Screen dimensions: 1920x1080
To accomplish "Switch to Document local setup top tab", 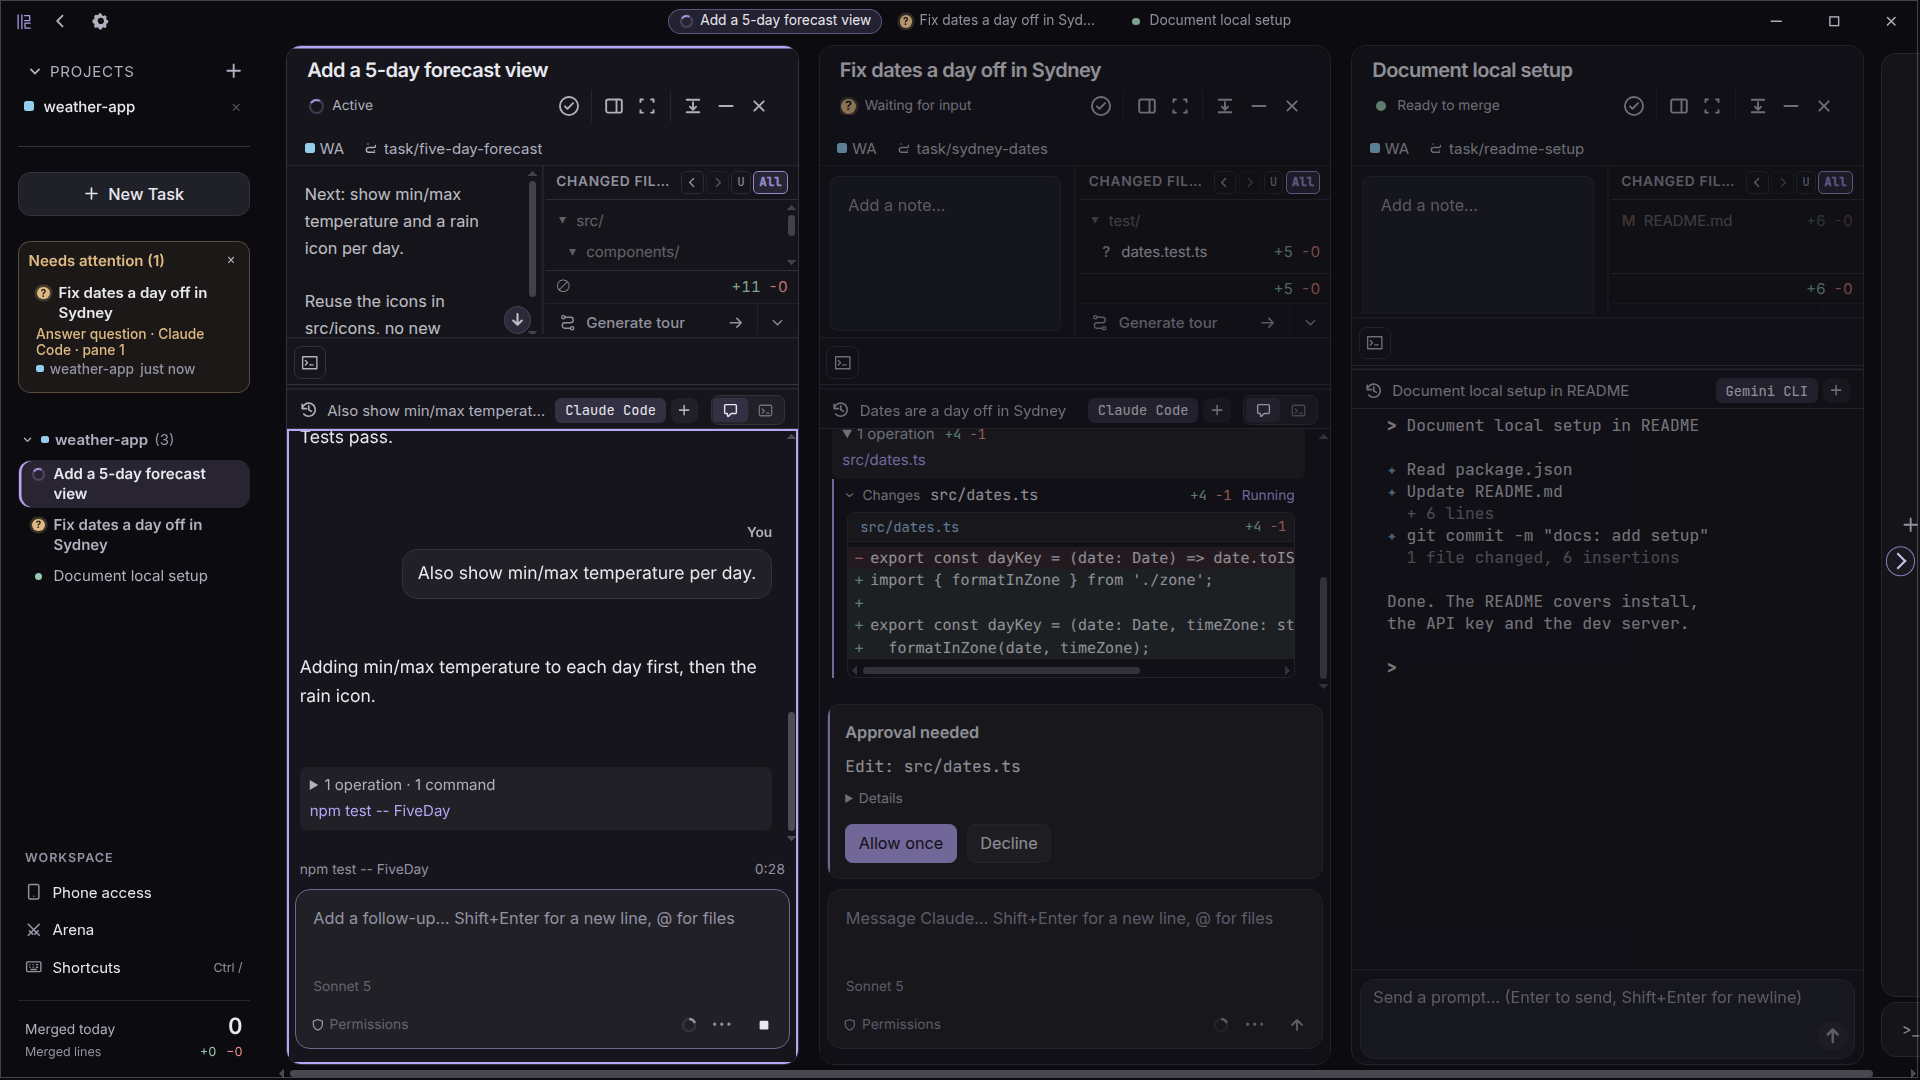I will click(x=1211, y=20).
